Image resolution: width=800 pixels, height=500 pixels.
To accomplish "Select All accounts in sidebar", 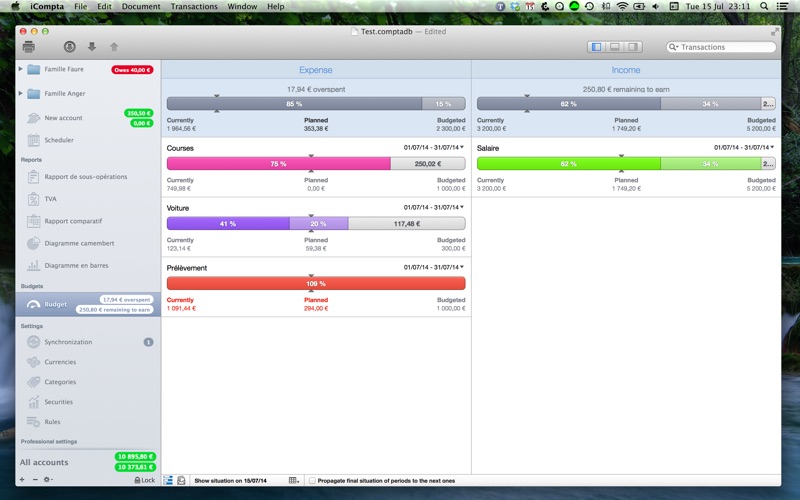I will point(44,462).
